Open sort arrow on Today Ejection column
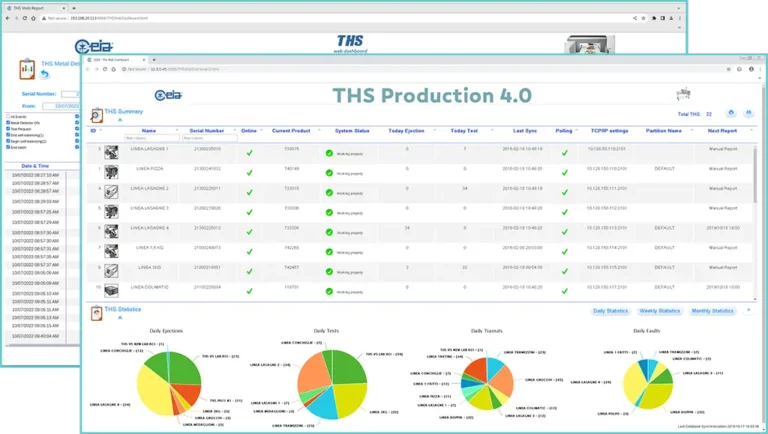Image resolution: width=768 pixels, height=434 pixels. click(434, 130)
